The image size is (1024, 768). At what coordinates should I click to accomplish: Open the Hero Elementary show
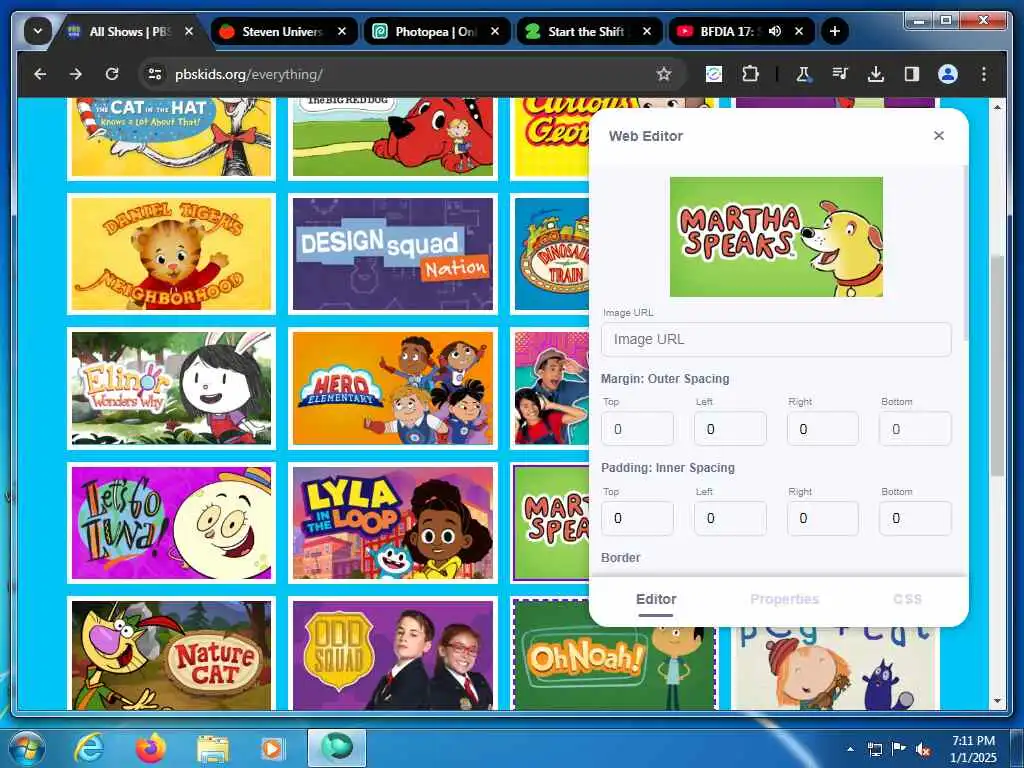pos(392,389)
